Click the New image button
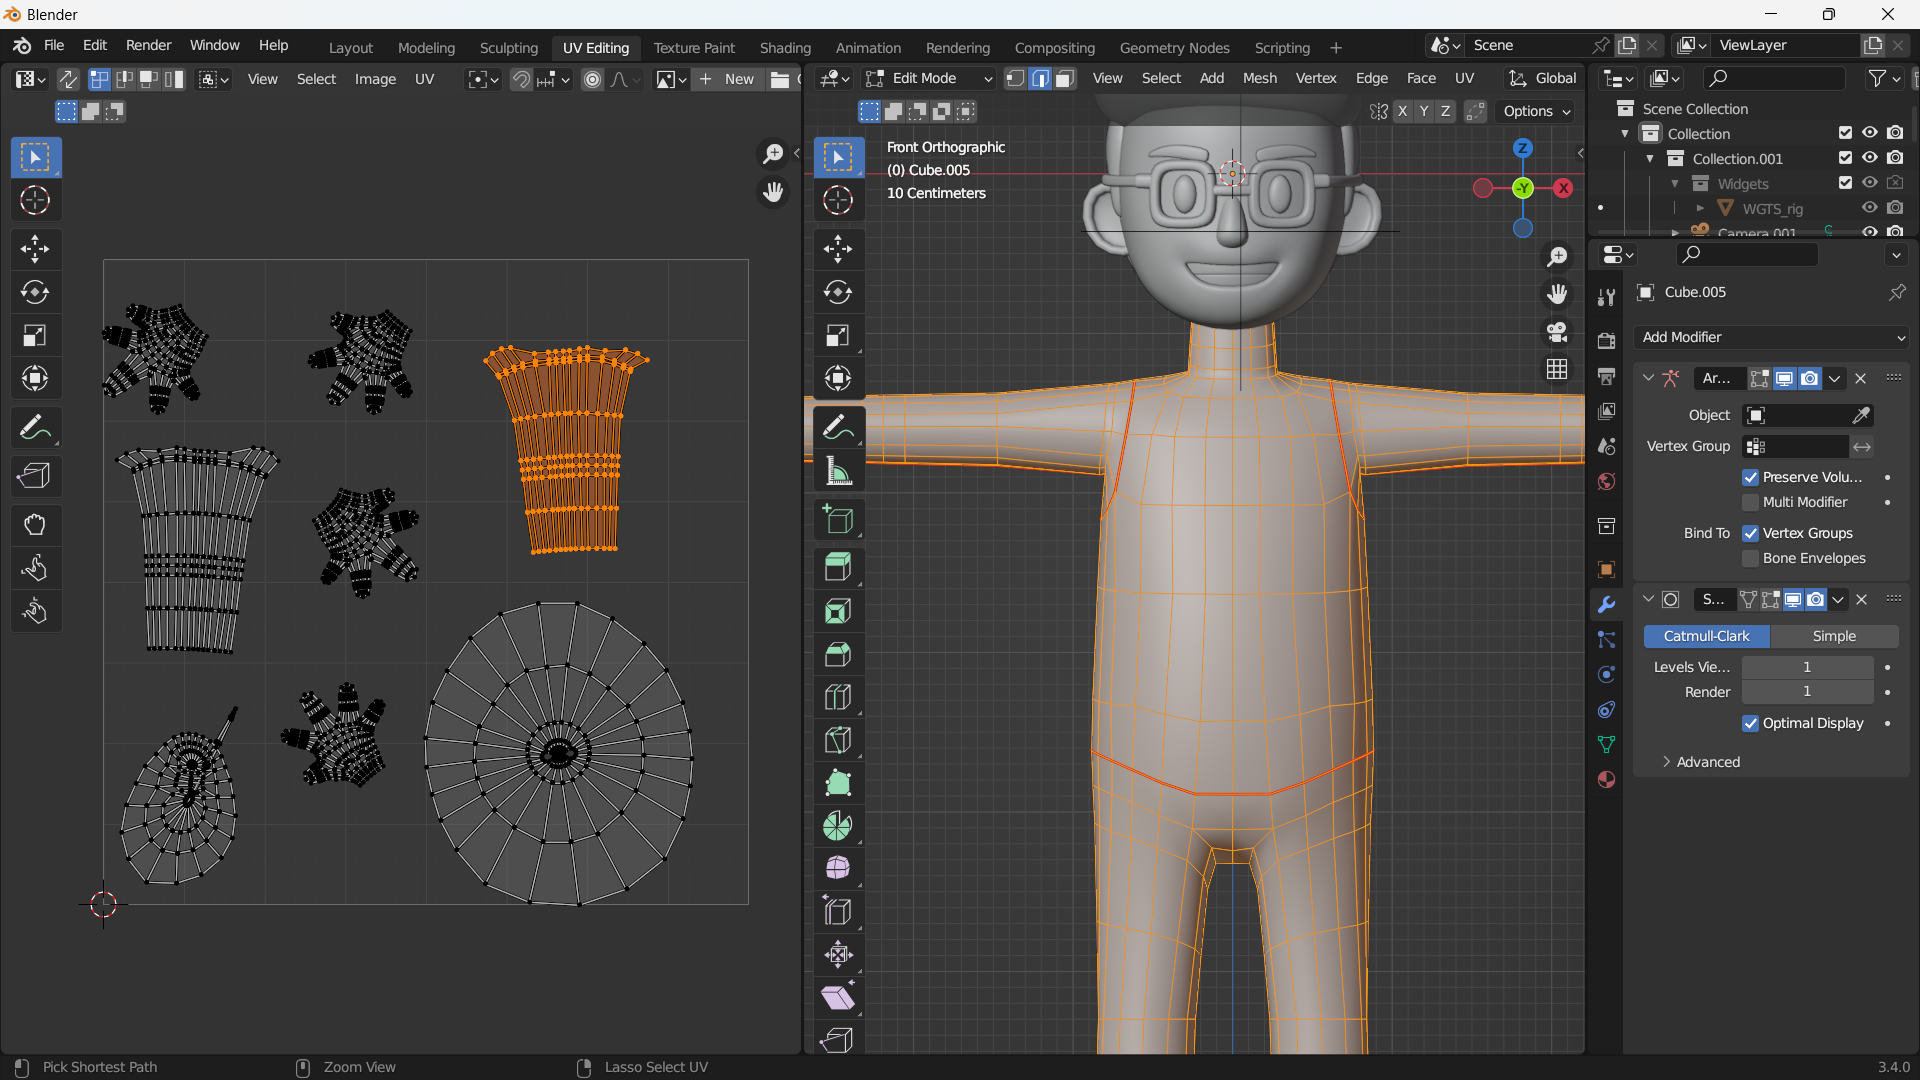 728,79
